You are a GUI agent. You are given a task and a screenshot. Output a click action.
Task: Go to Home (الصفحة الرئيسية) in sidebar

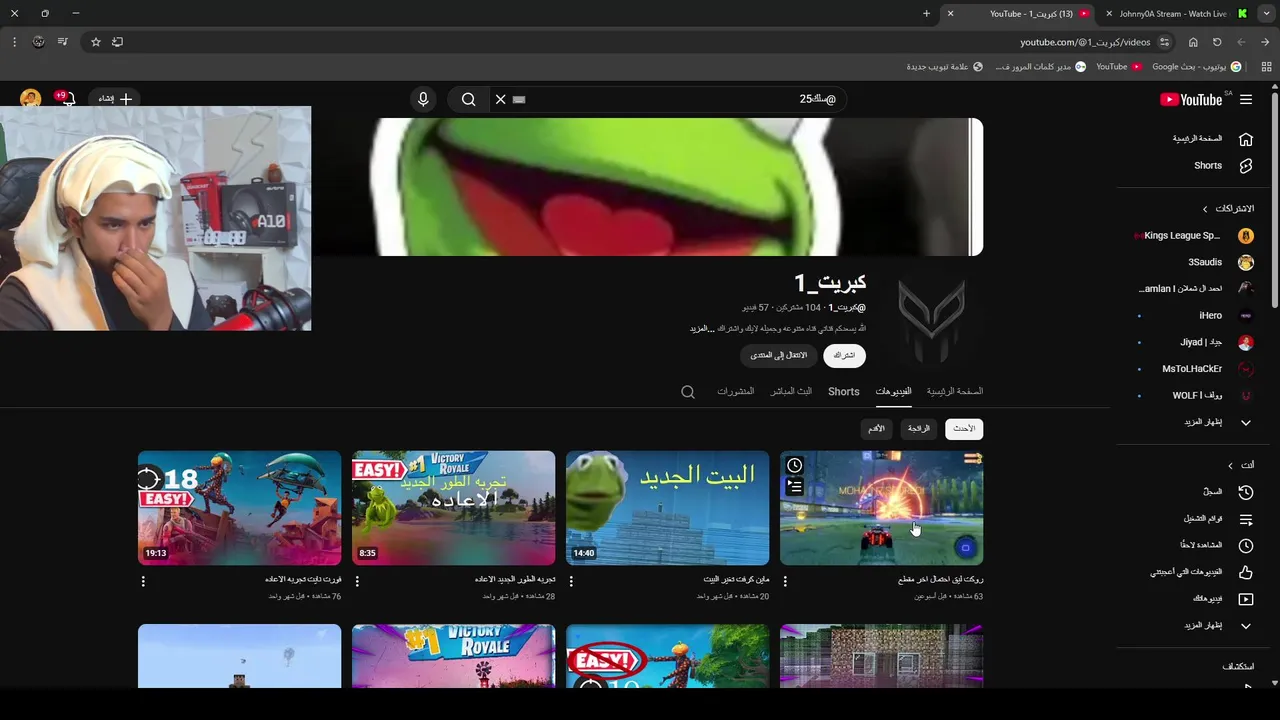point(1212,139)
